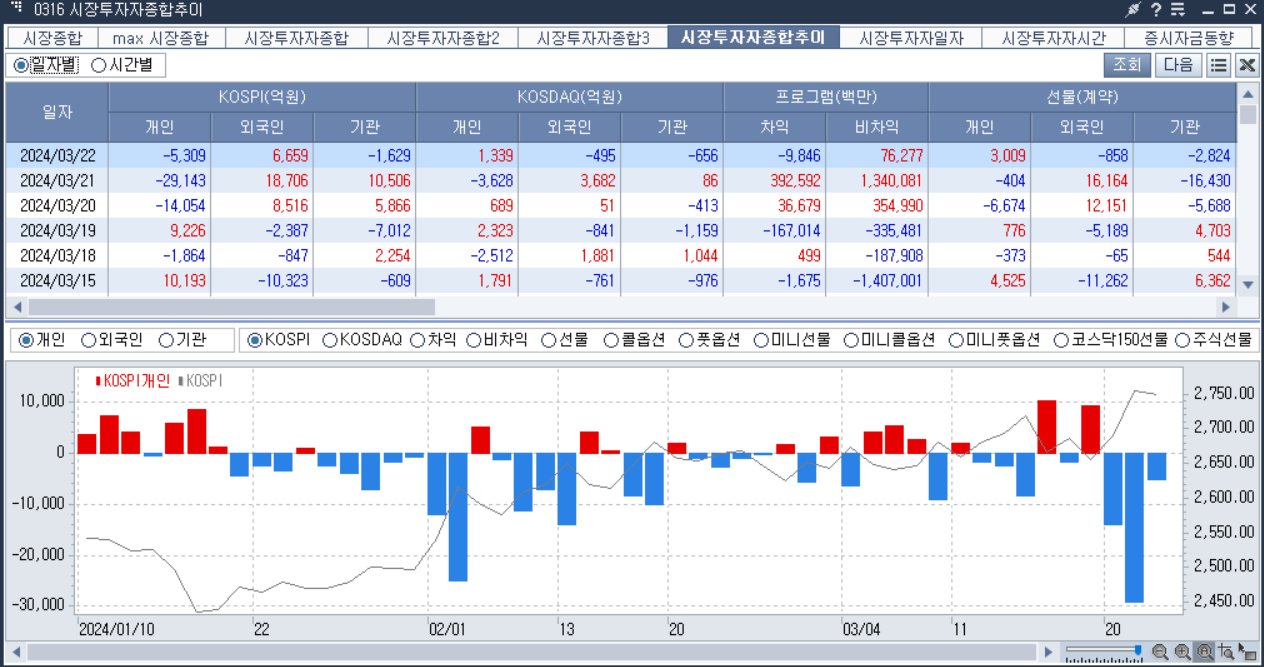Click the table's scroll left arrow

coord(15,307)
